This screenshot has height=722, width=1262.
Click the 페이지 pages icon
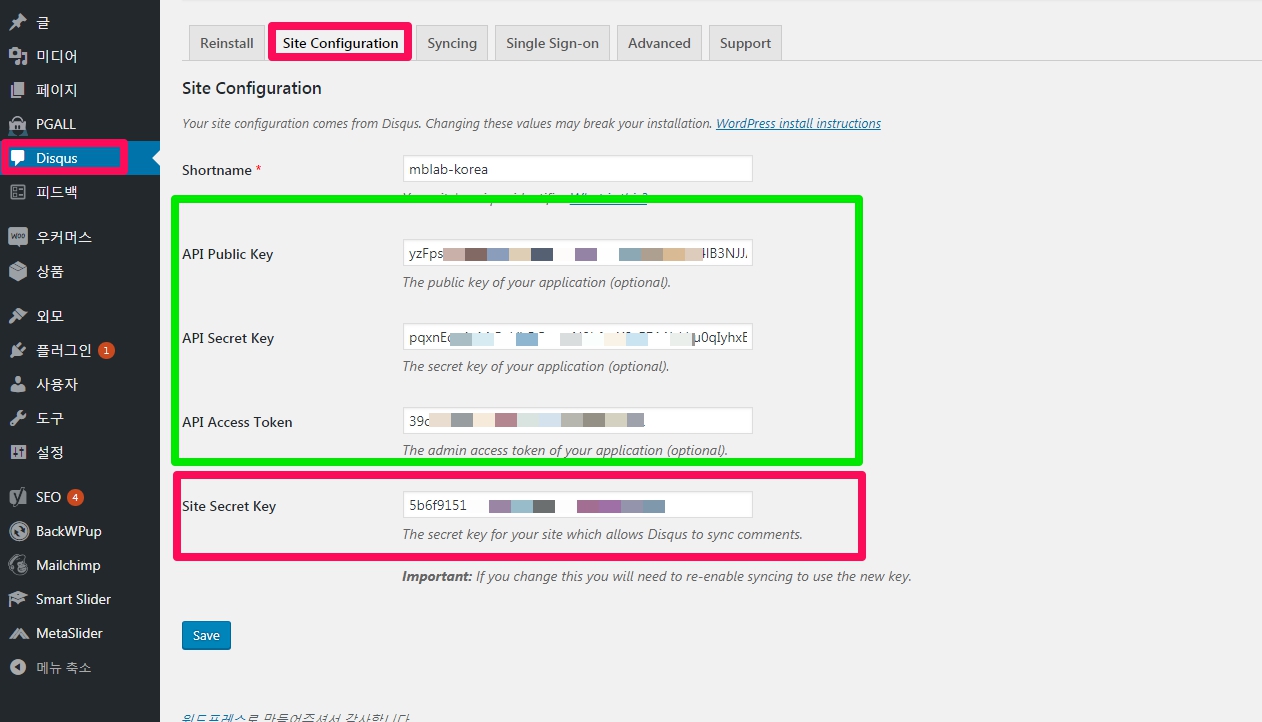[18, 90]
